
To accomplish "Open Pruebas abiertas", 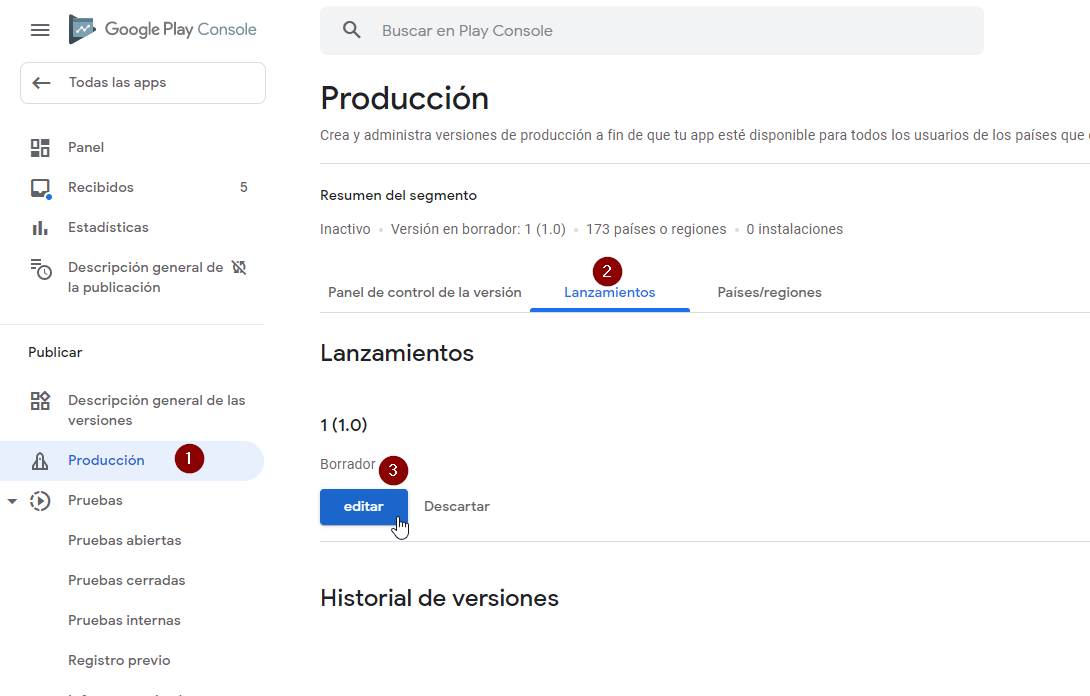I will 124,540.
